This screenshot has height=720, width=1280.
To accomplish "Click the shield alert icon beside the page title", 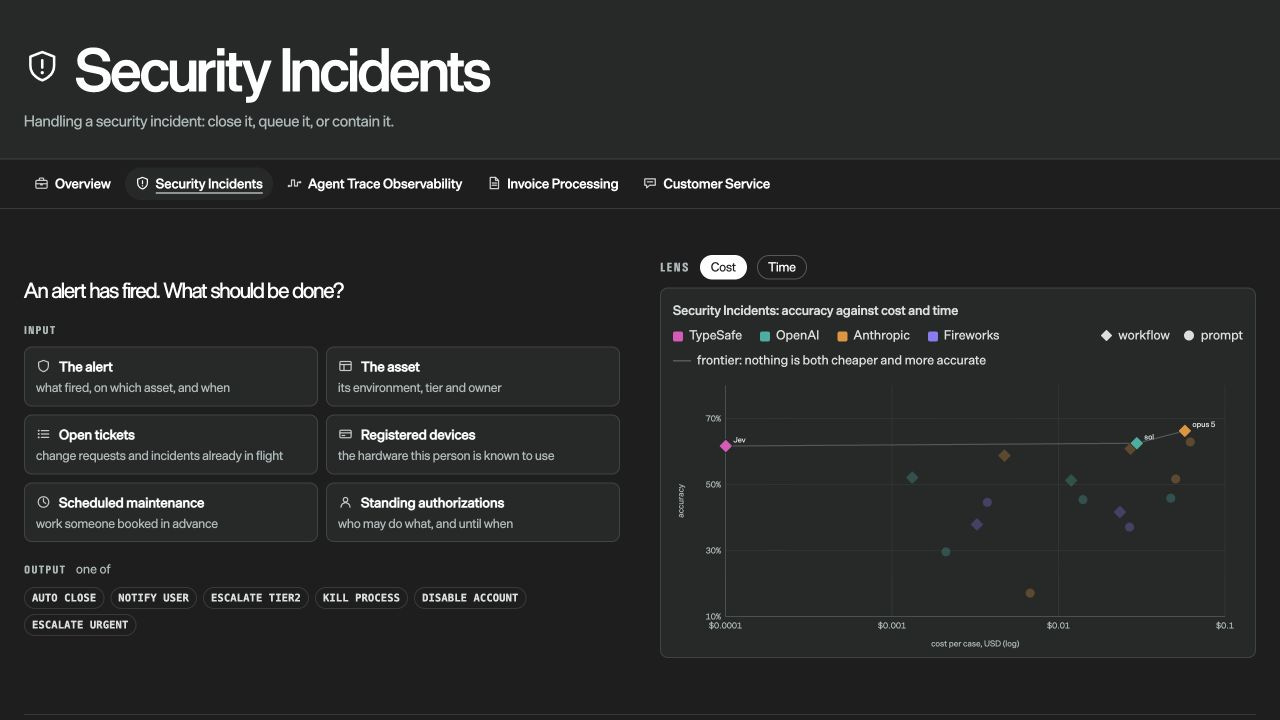I will pyautogui.click(x=42, y=67).
